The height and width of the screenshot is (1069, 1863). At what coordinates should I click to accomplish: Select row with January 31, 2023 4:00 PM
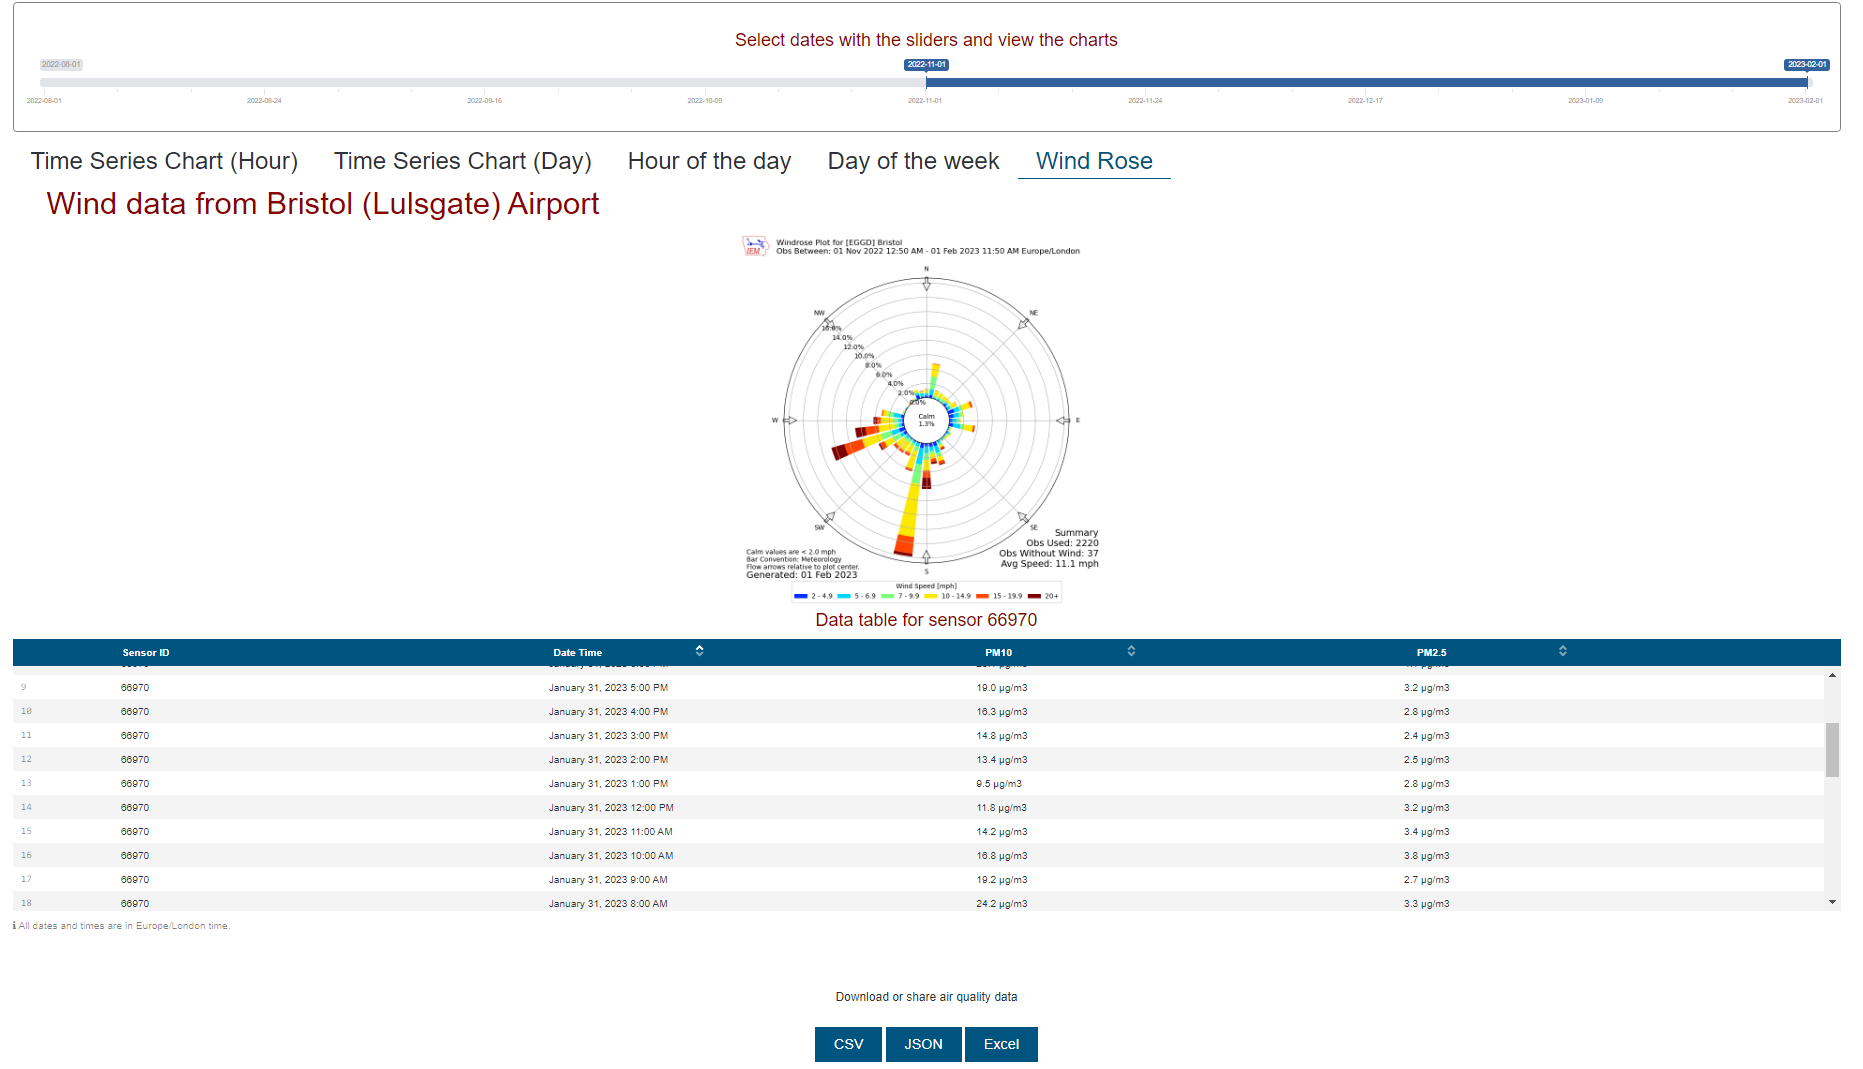tap(918, 712)
